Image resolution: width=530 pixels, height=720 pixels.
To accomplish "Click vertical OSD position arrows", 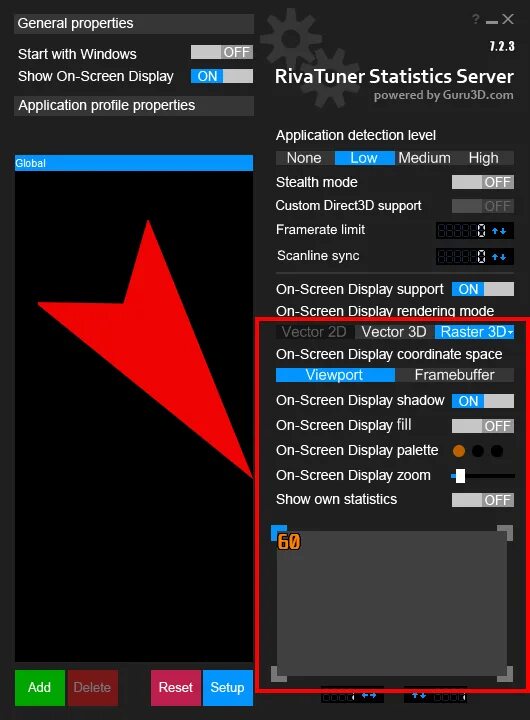I will [x=418, y=695].
